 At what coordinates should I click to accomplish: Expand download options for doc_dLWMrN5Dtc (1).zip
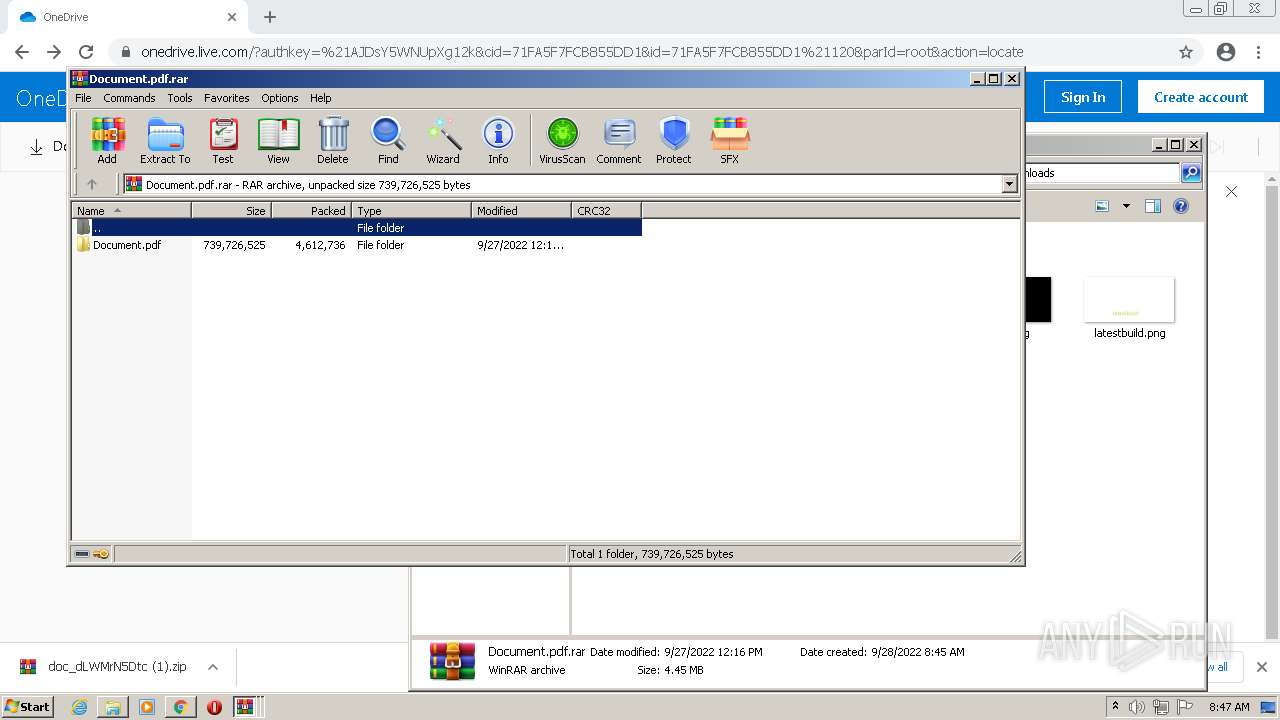click(212, 667)
